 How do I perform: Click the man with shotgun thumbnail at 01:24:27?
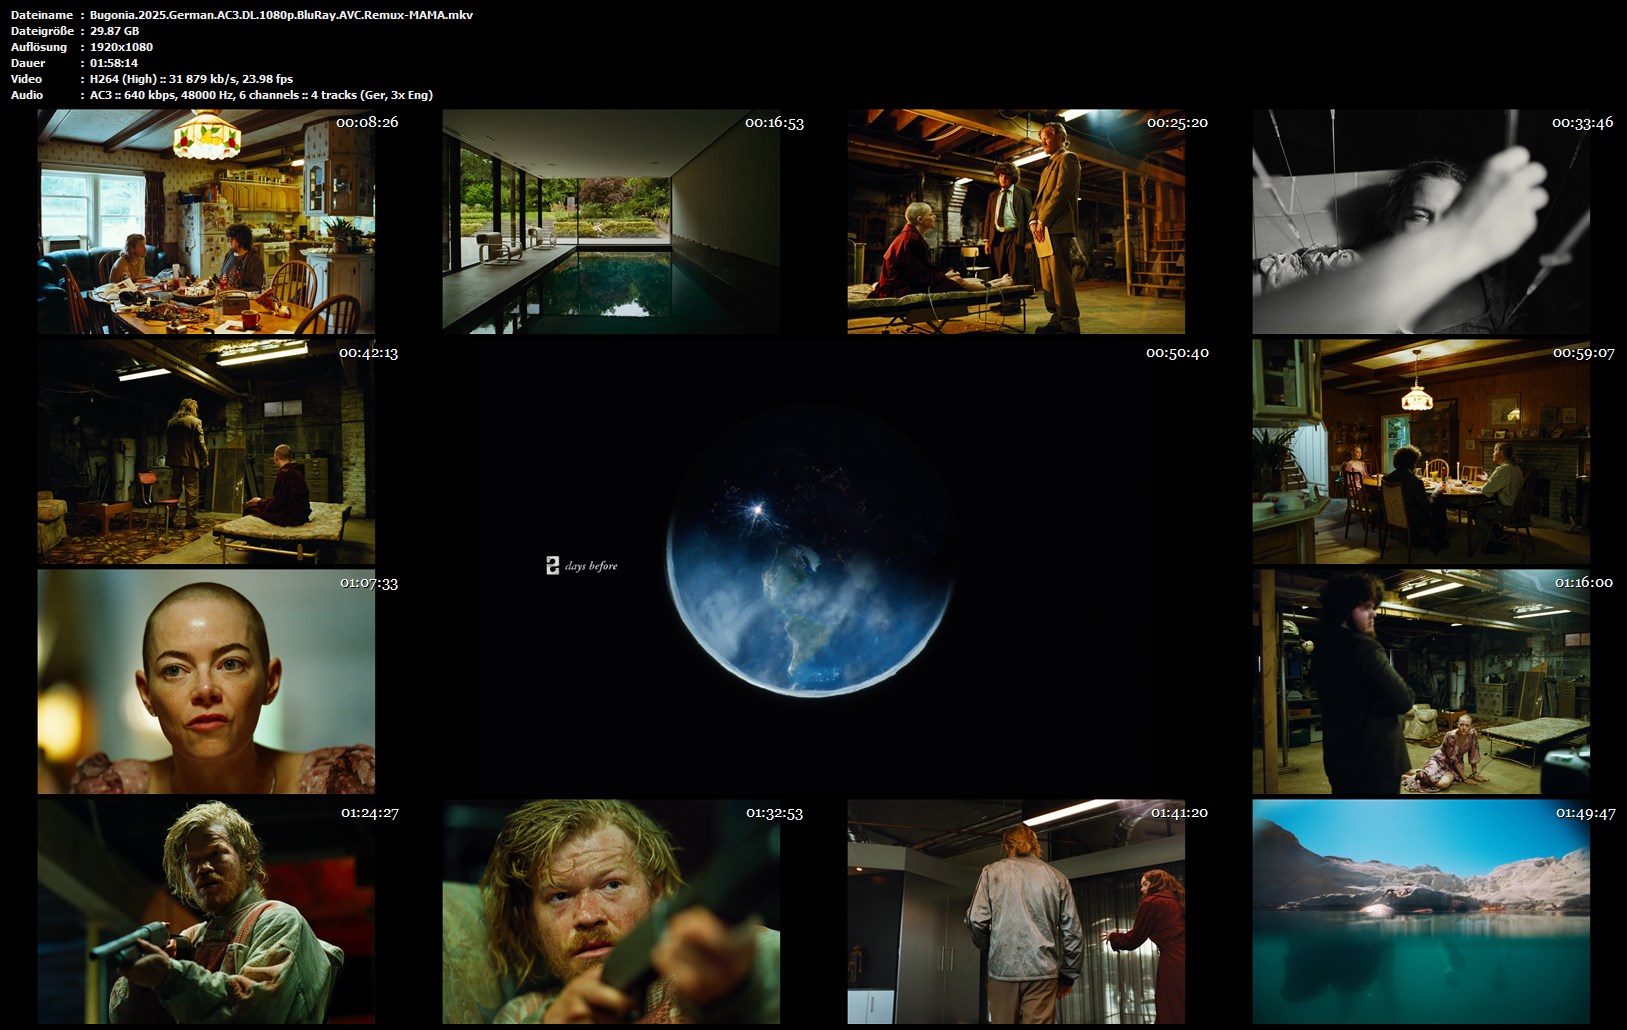207,912
